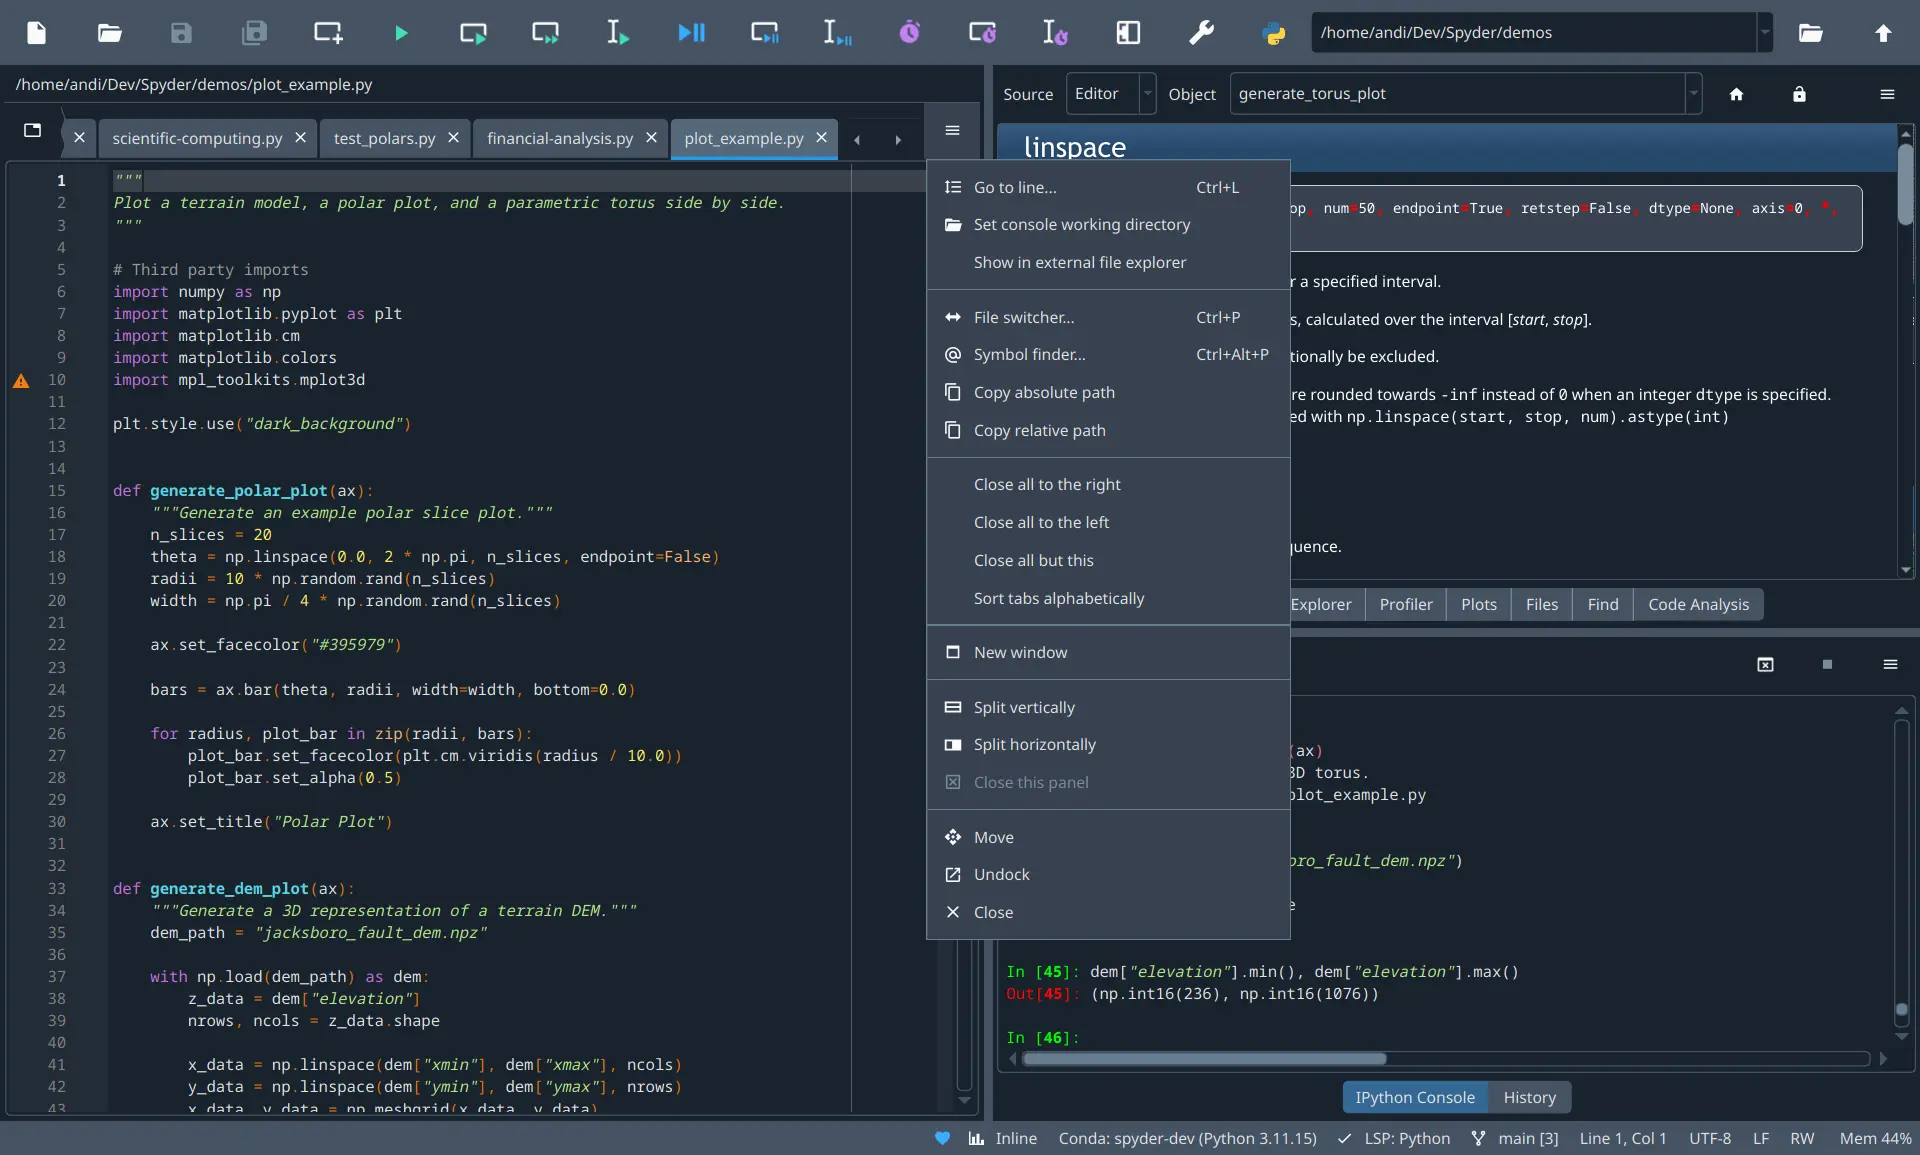Open History tab below console

pos(1529,1097)
